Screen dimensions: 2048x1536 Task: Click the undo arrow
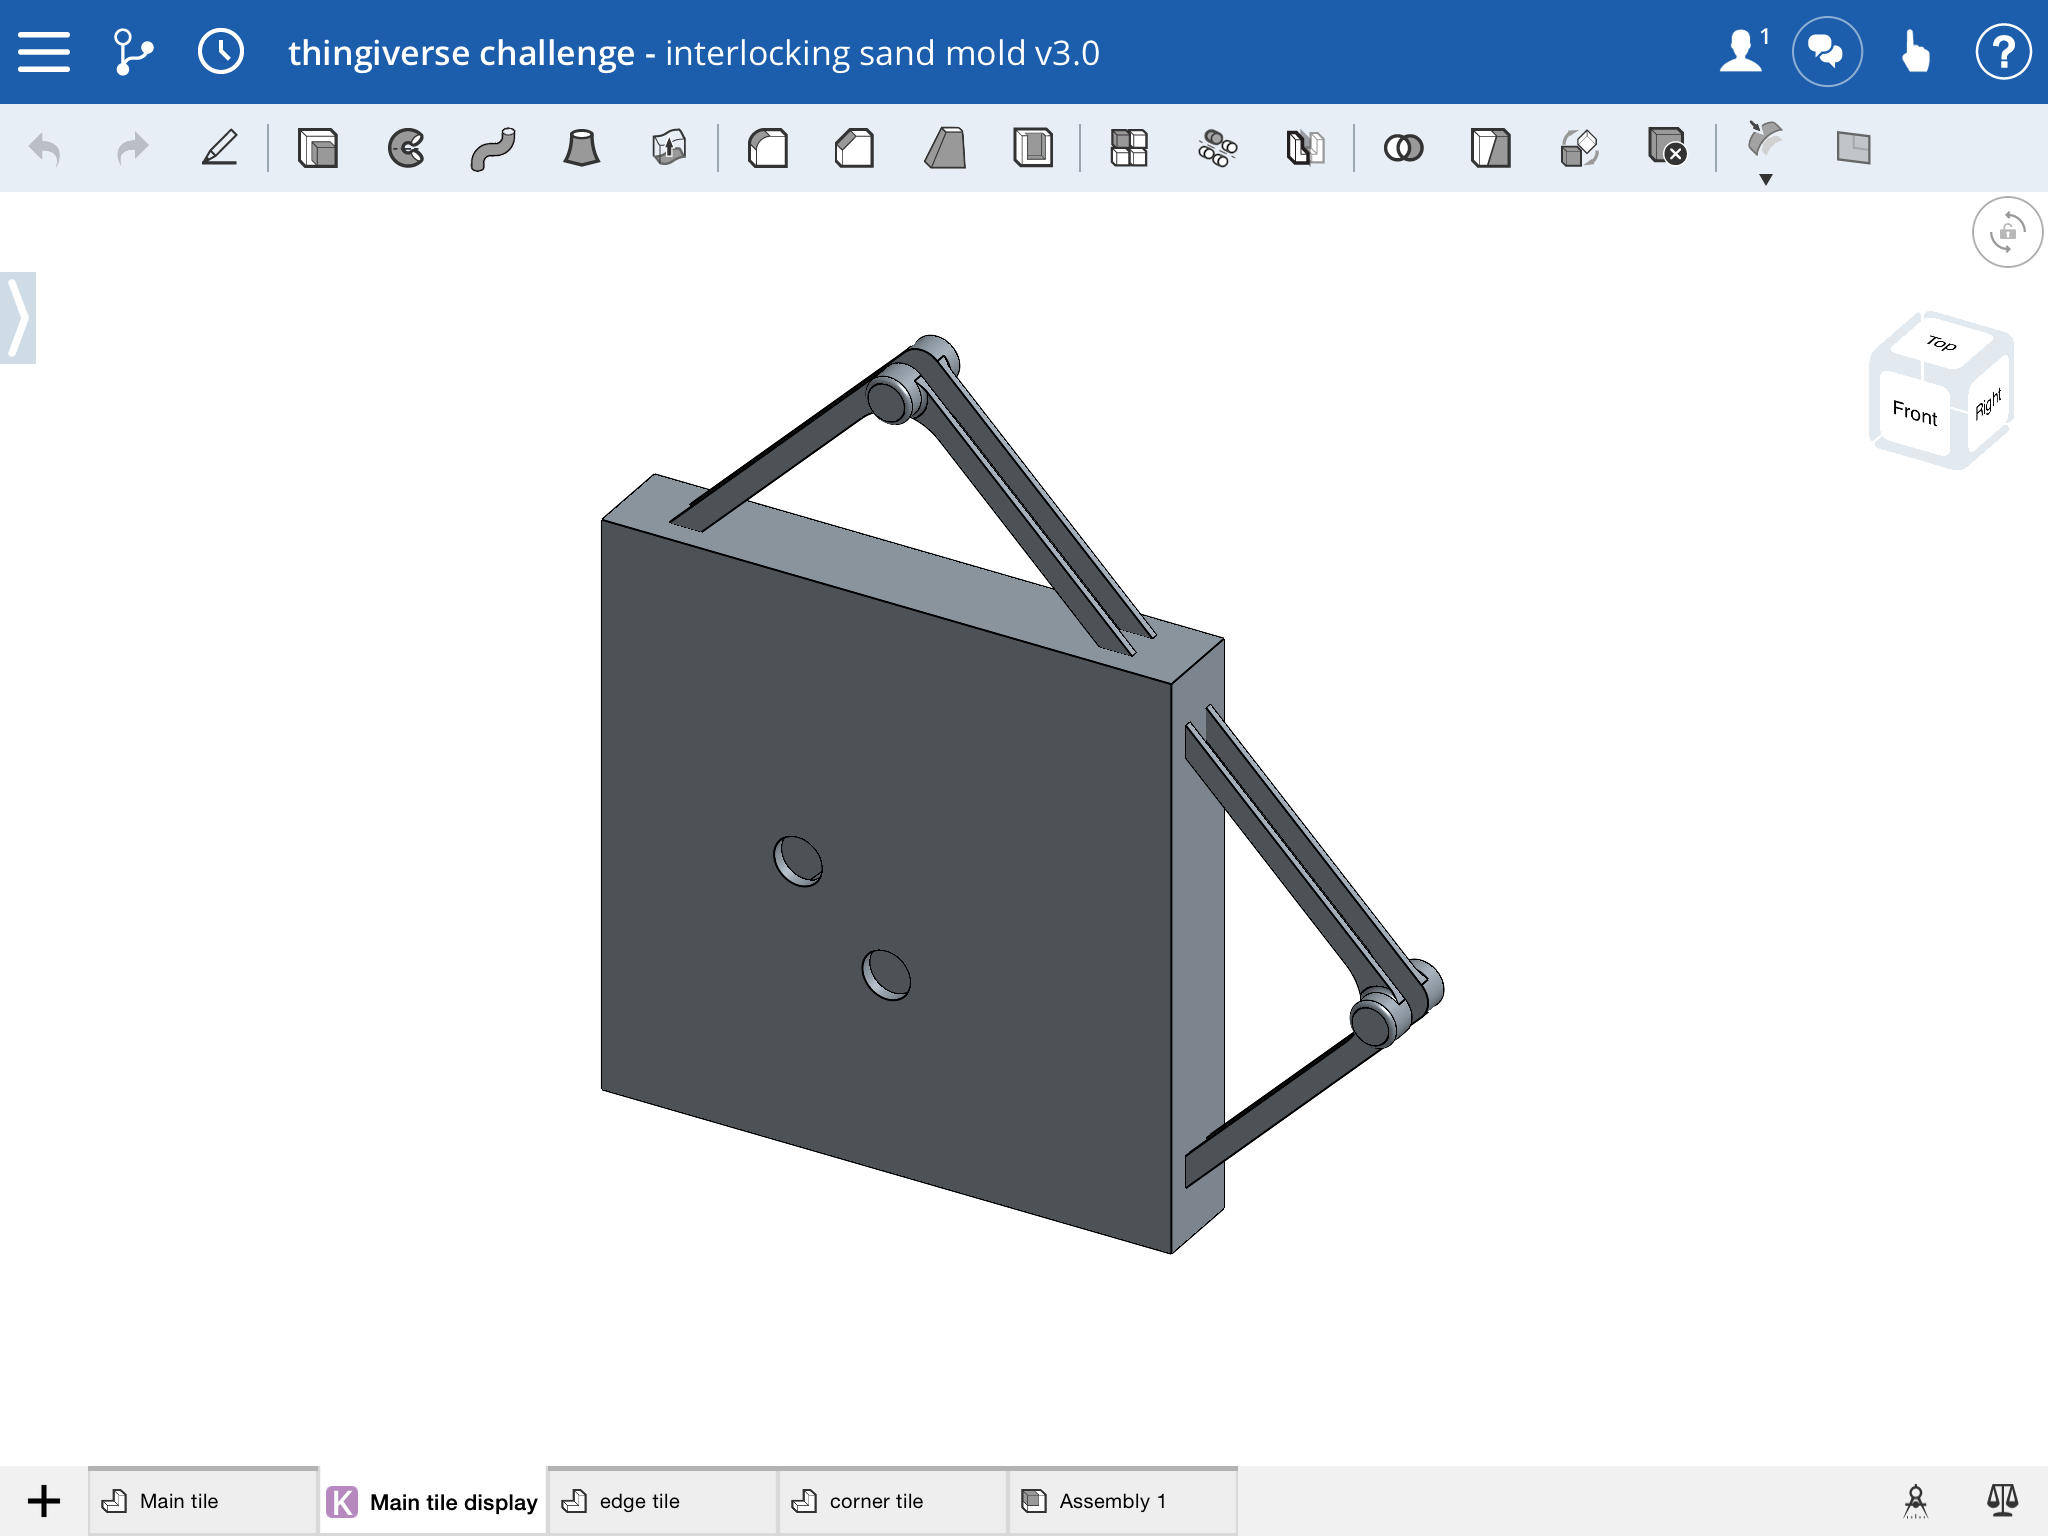45,149
